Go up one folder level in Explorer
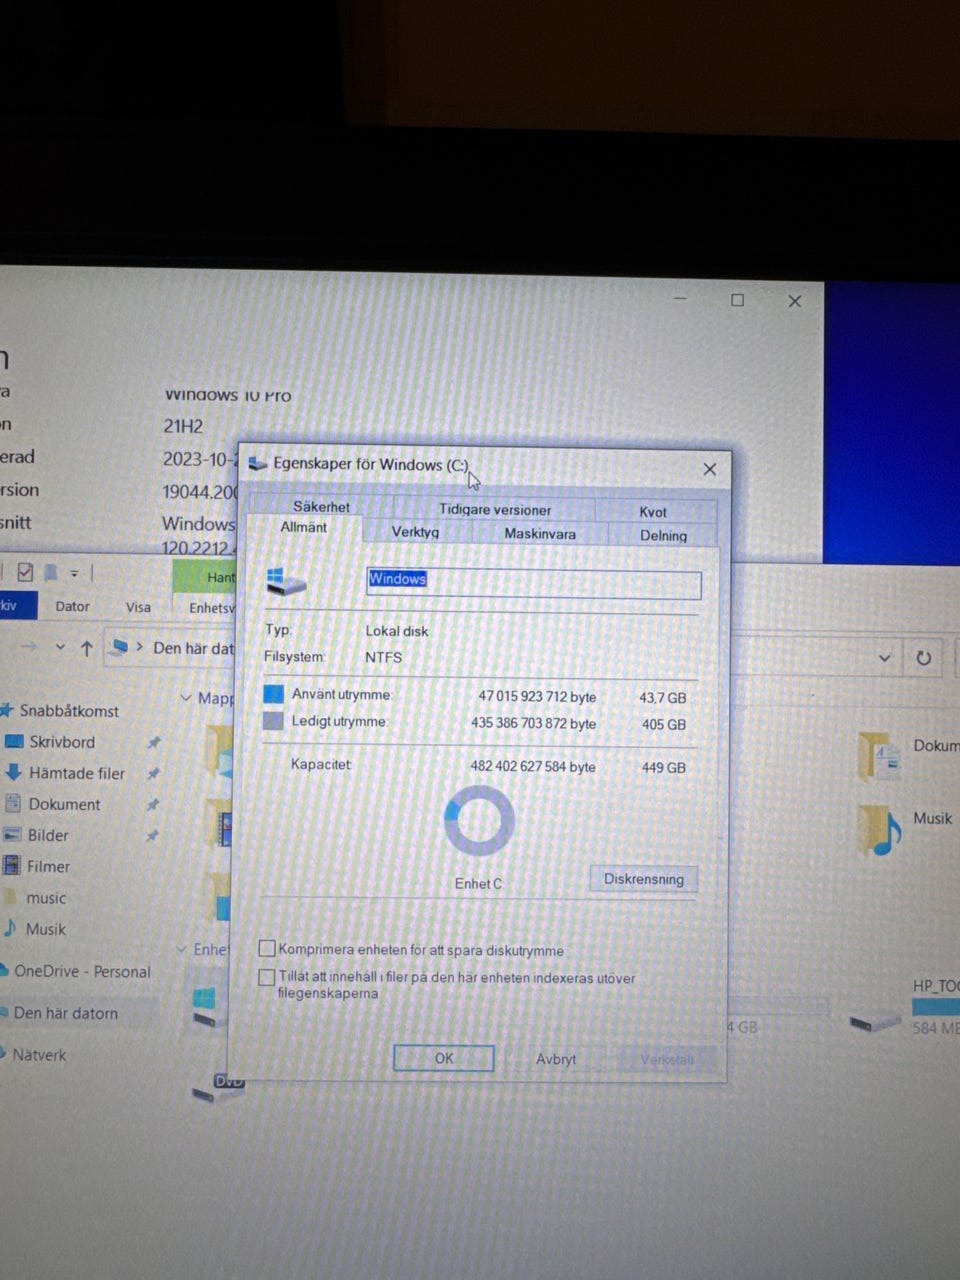Image resolution: width=960 pixels, height=1280 pixels. (x=87, y=648)
